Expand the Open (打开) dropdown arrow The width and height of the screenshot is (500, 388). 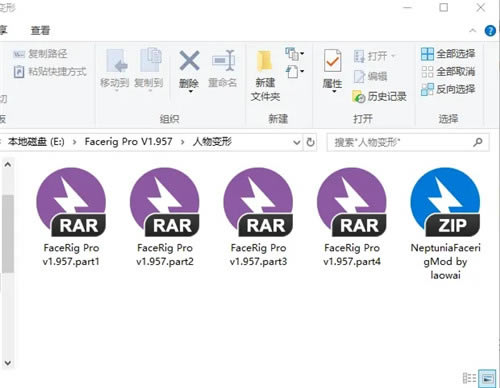point(393,56)
